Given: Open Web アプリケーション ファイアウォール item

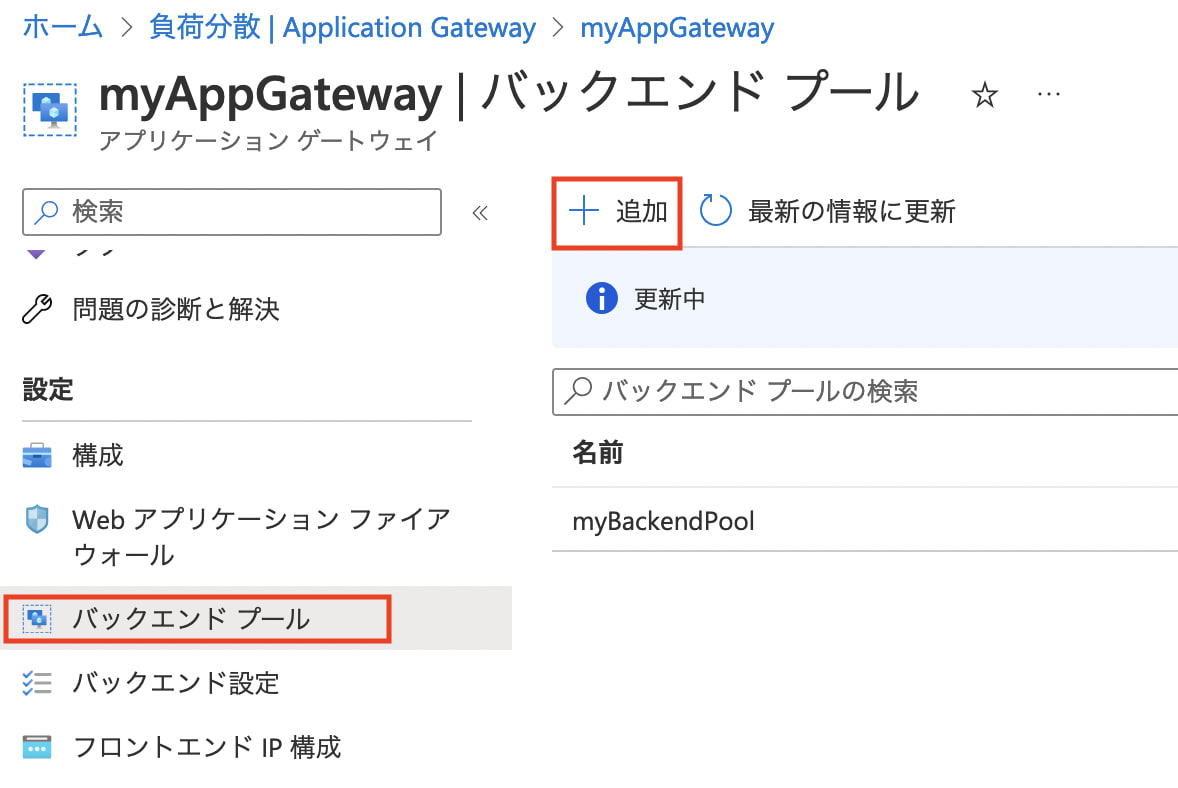Looking at the screenshot, I should 261,536.
